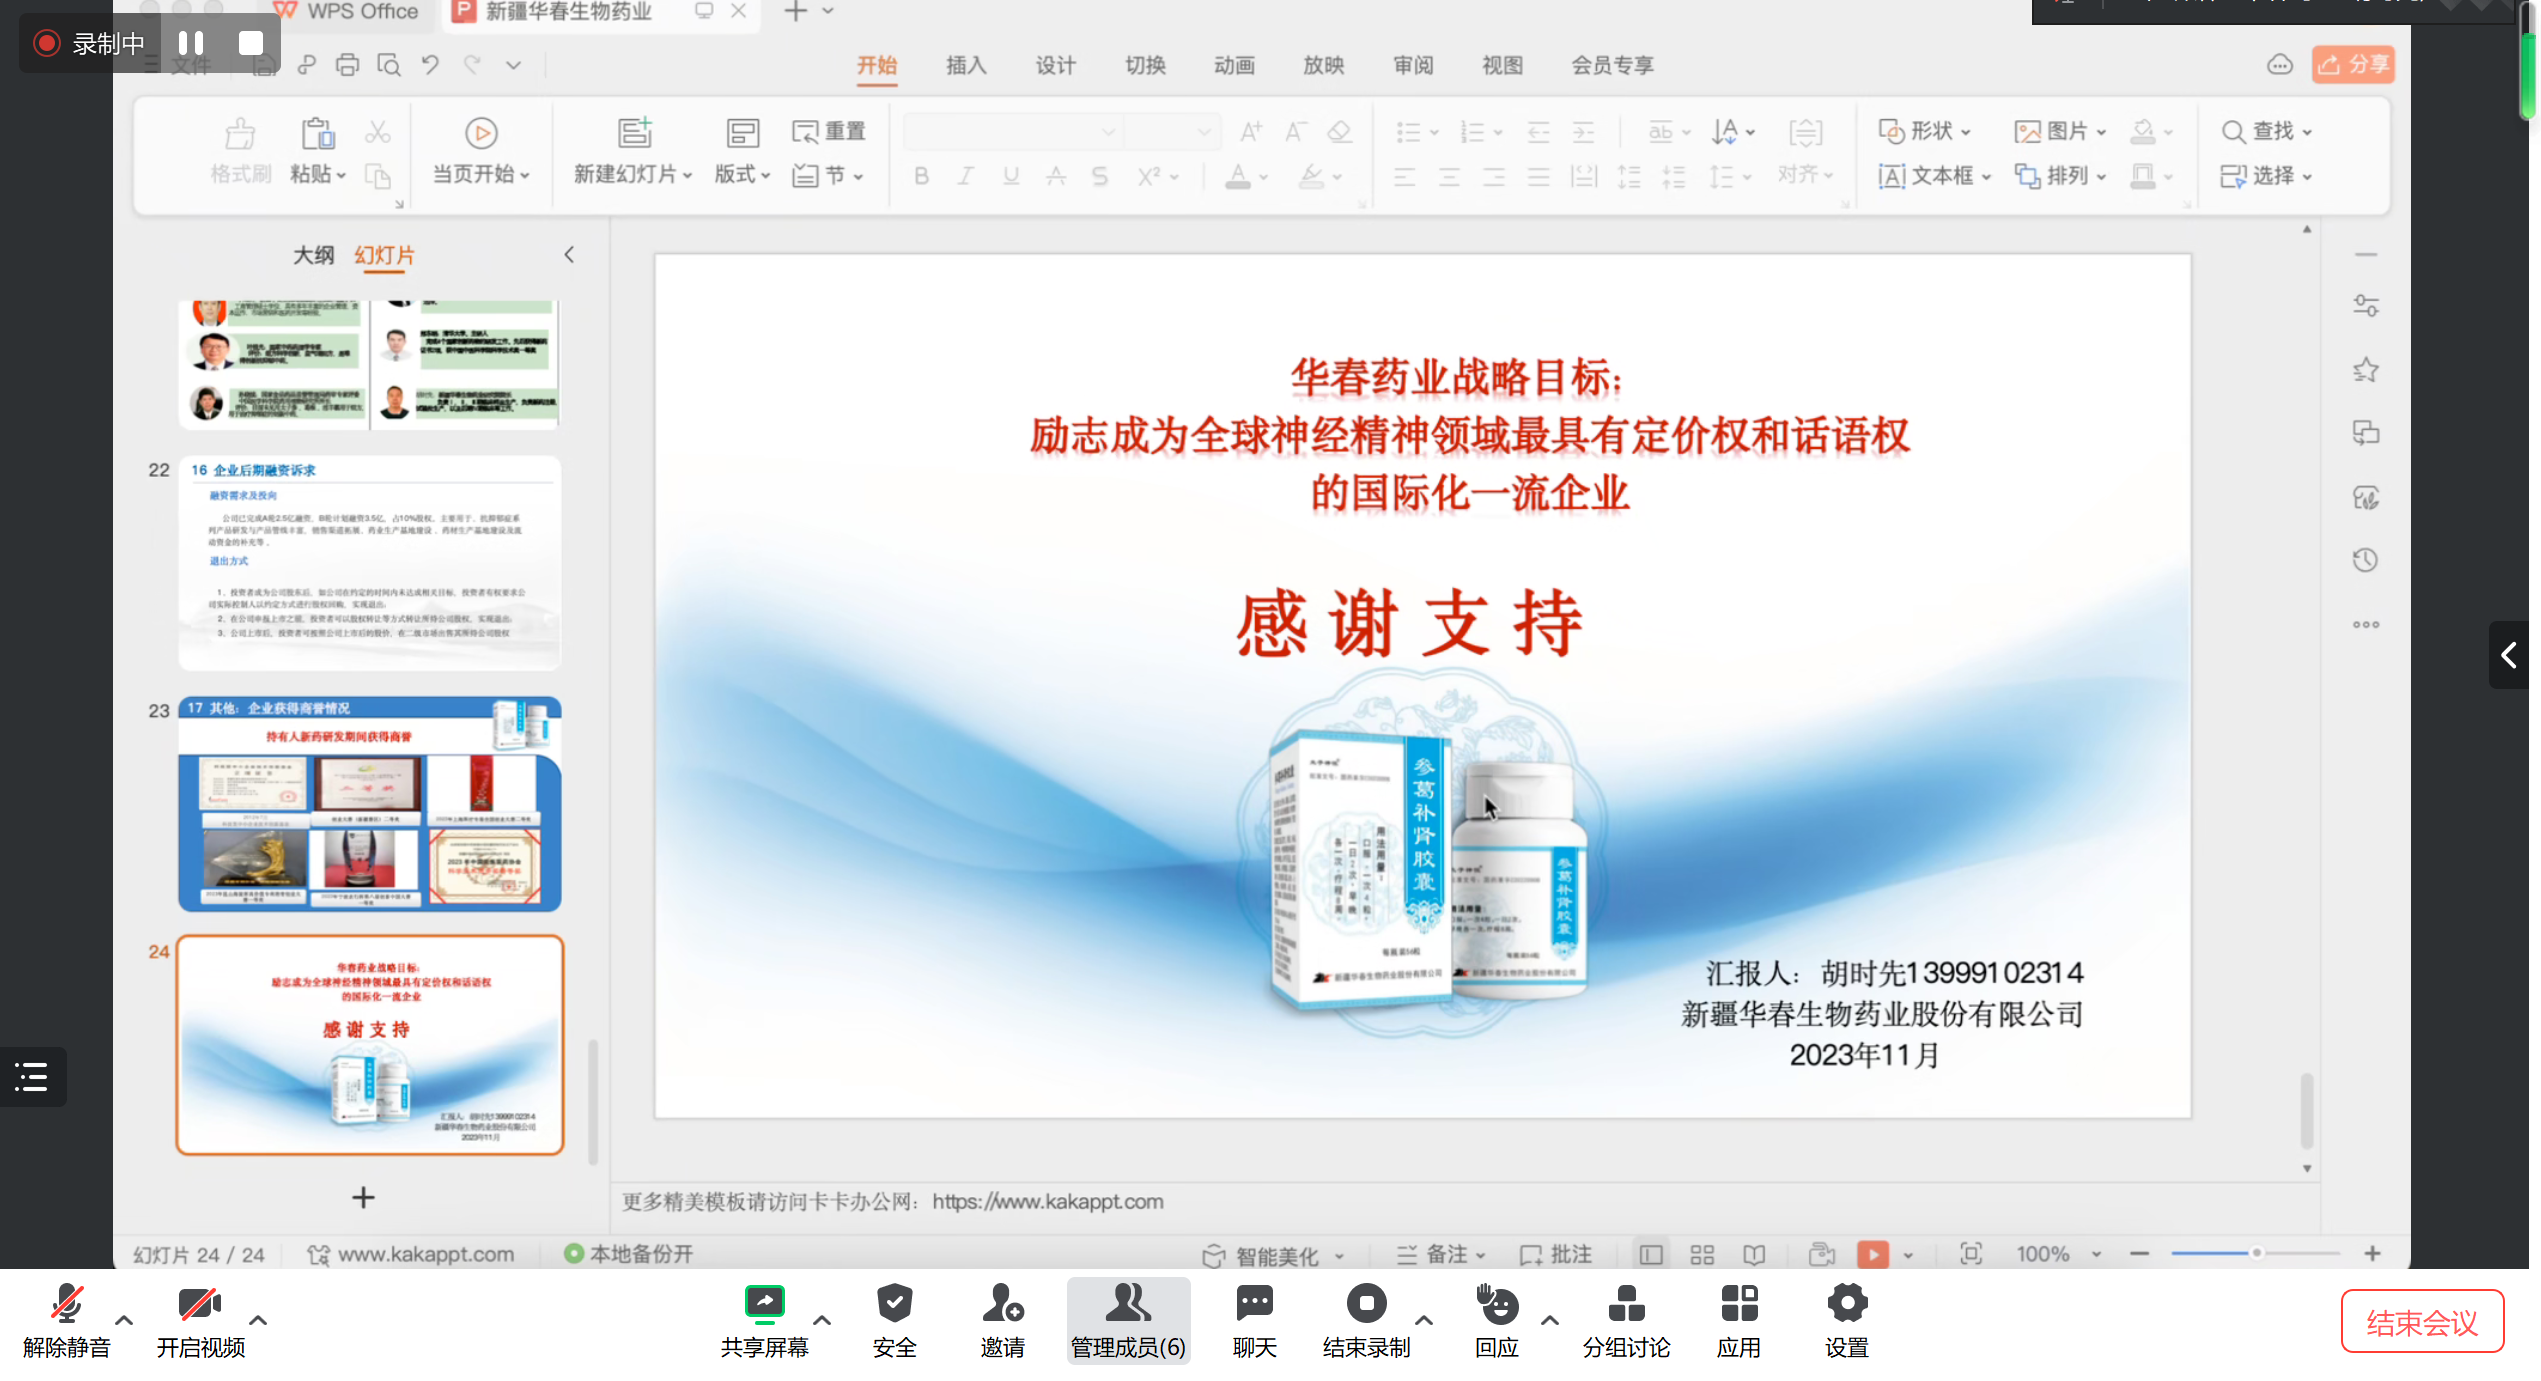Viewport: 2541px width, 1381px height.
Task: Switch to the Transitions (切换) tab
Action: pyautogui.click(x=1145, y=65)
